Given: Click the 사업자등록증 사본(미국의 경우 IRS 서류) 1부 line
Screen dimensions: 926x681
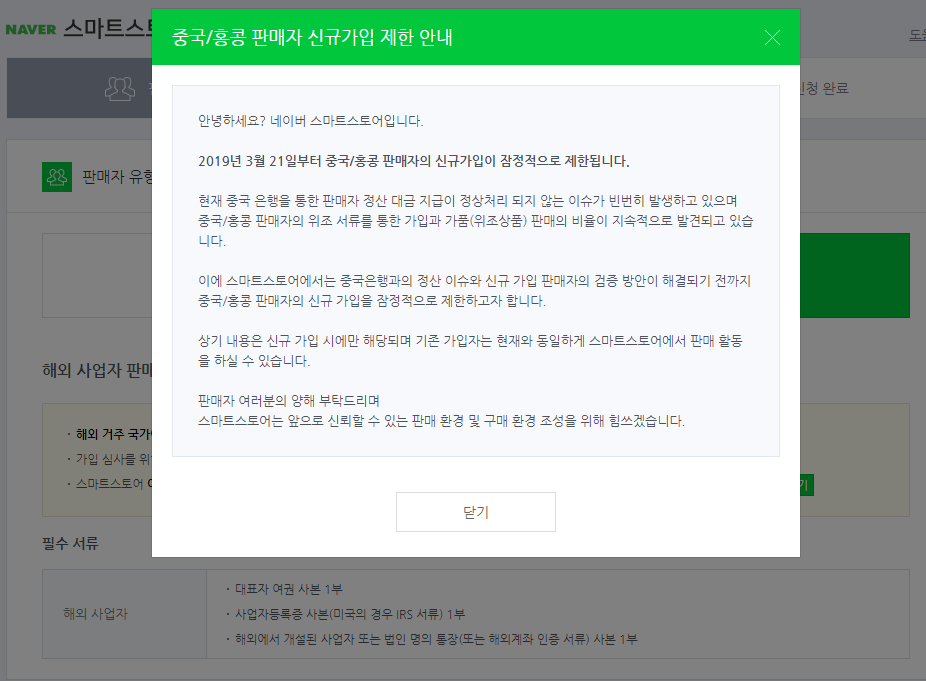Looking at the screenshot, I should click(x=350, y=614).
